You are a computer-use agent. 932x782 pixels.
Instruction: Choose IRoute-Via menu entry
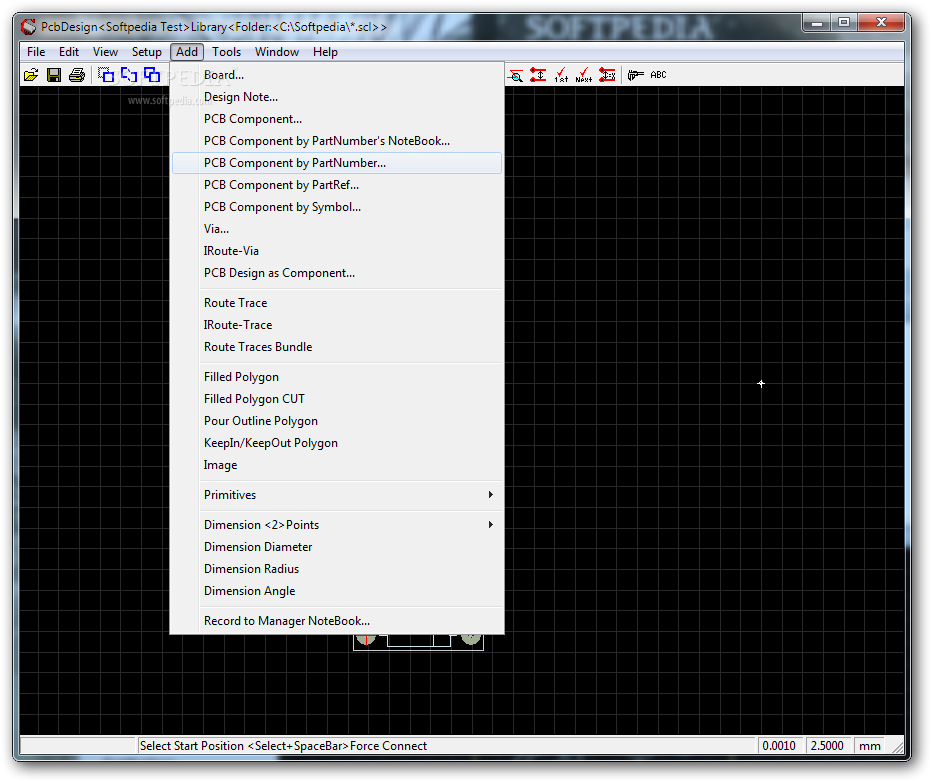(x=337, y=251)
